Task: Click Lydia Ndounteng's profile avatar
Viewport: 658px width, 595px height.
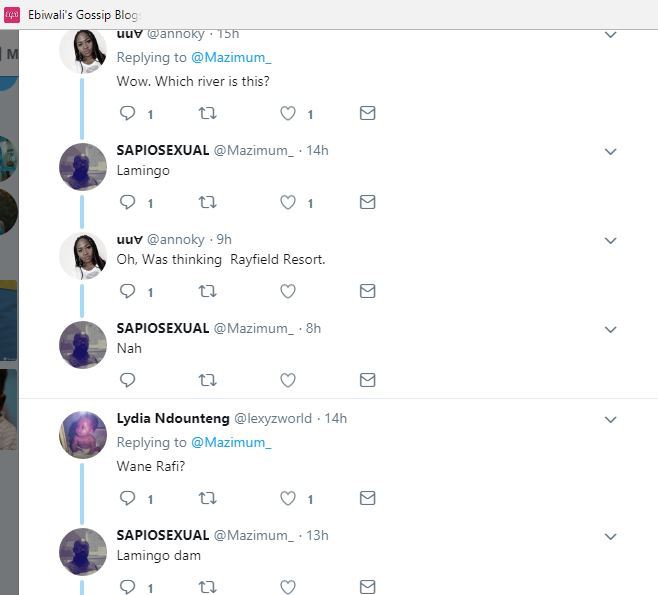Action: [x=83, y=435]
